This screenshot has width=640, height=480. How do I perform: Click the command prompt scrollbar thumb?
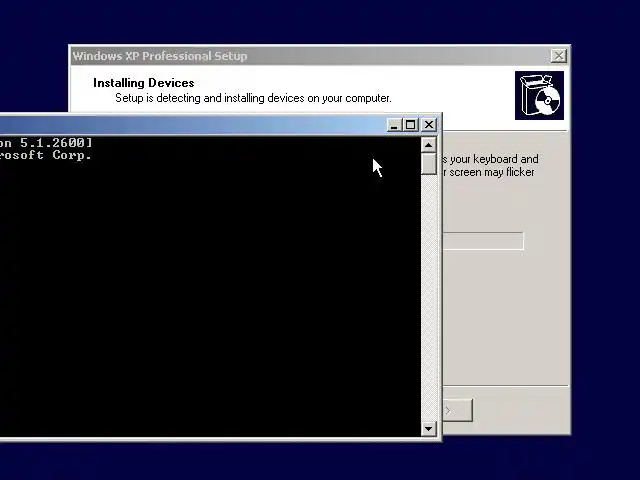428,164
